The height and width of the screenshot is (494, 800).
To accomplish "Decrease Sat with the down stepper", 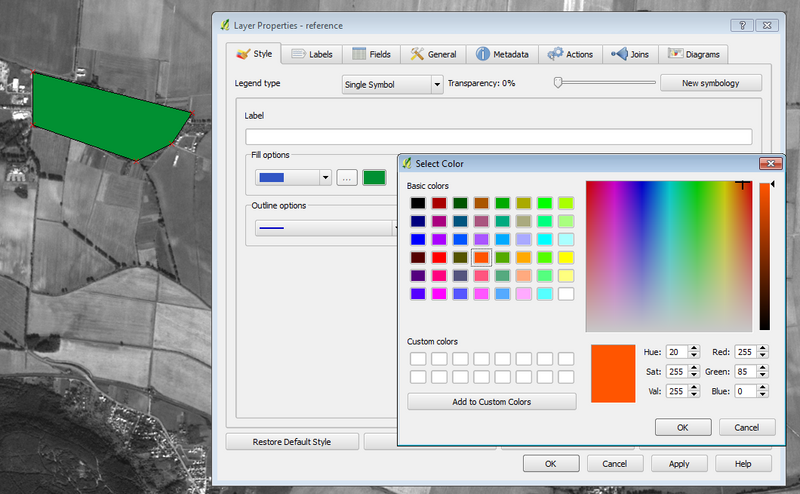I will pyautogui.click(x=693, y=375).
